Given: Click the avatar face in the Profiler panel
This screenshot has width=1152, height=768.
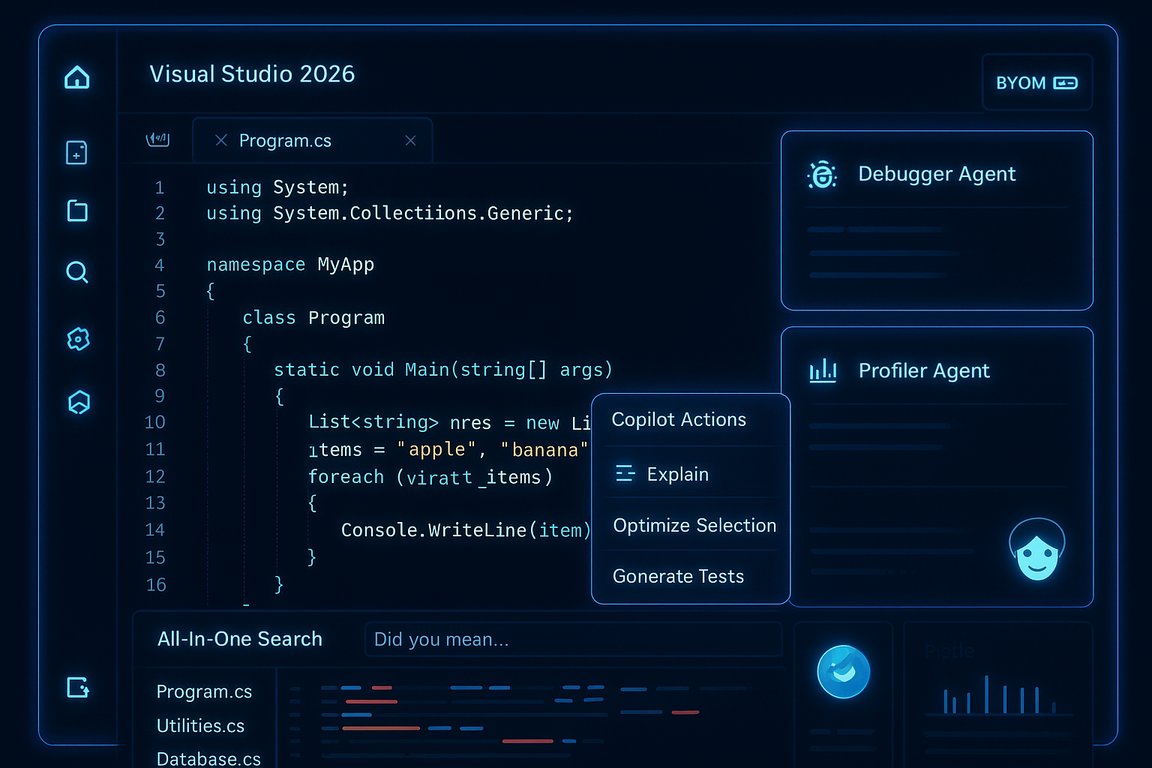Looking at the screenshot, I should [x=1037, y=548].
